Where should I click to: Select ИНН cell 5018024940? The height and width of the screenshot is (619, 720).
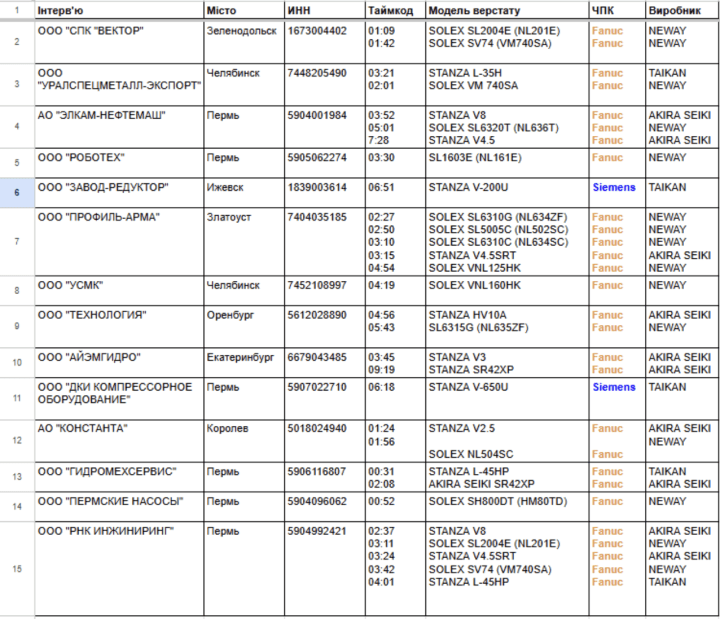coord(325,441)
